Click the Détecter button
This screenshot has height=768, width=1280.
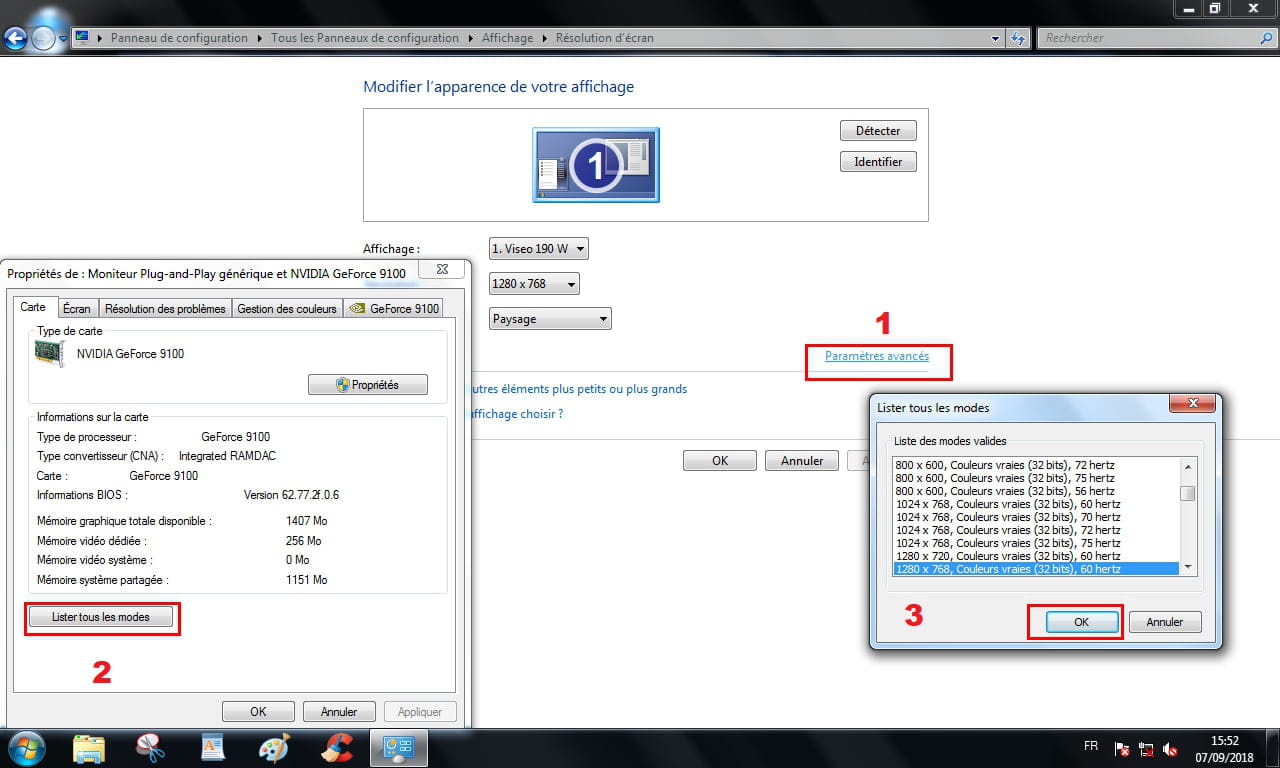click(x=878, y=131)
